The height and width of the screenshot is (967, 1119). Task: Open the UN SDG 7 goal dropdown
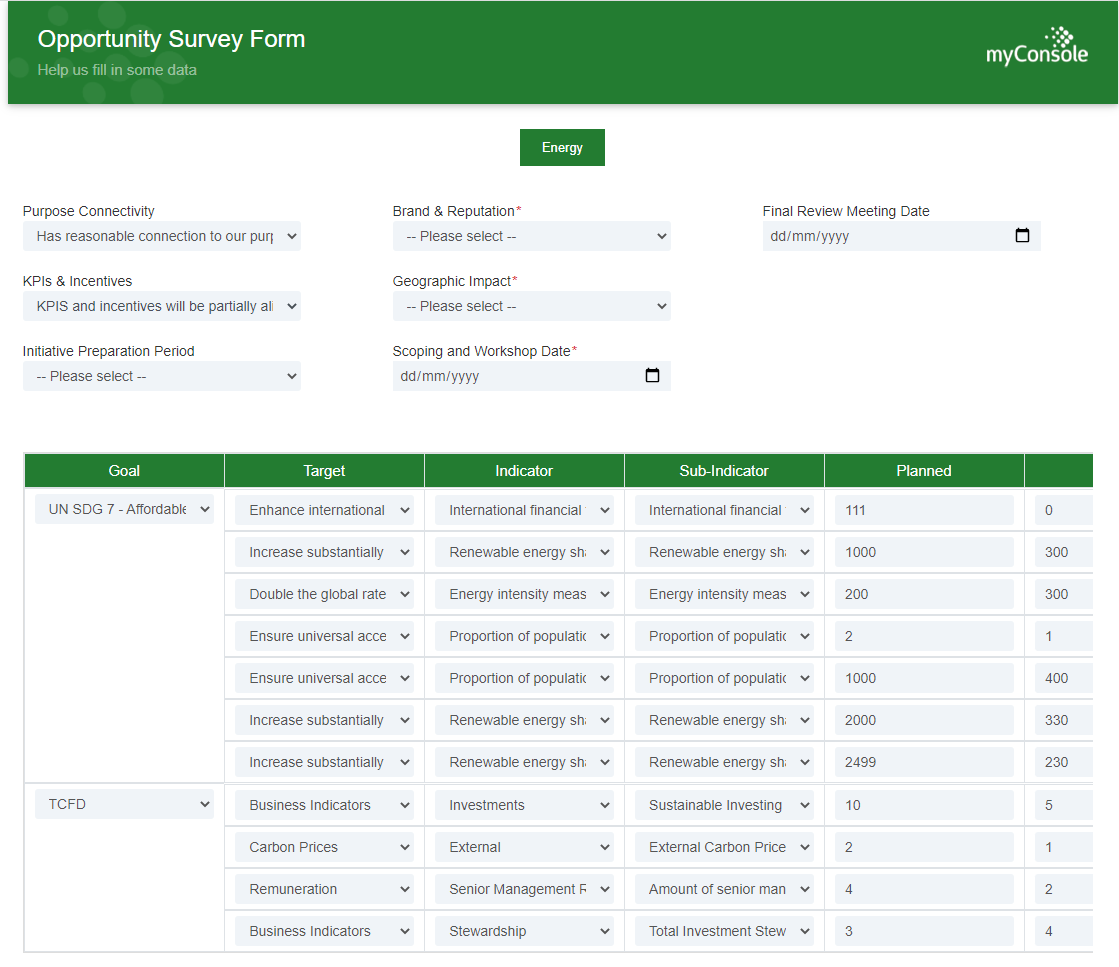click(124, 509)
